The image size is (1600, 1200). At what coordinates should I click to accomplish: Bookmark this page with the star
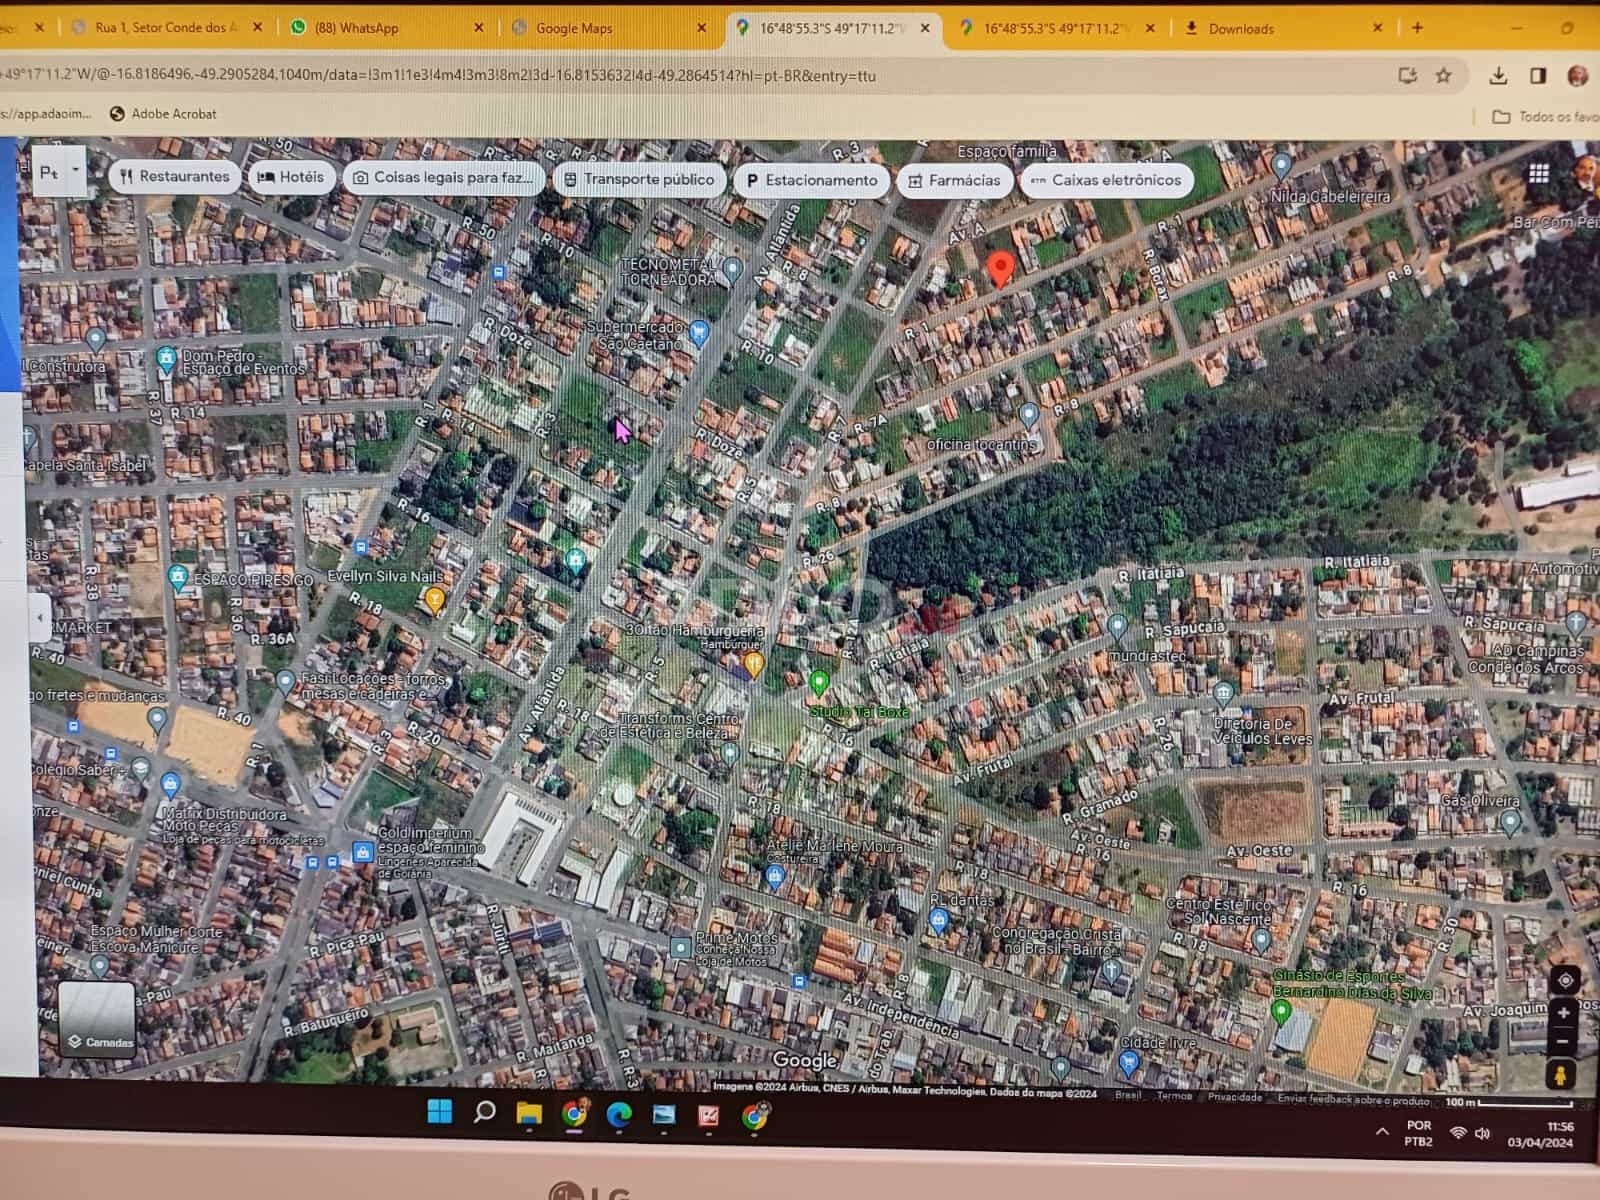1443,76
